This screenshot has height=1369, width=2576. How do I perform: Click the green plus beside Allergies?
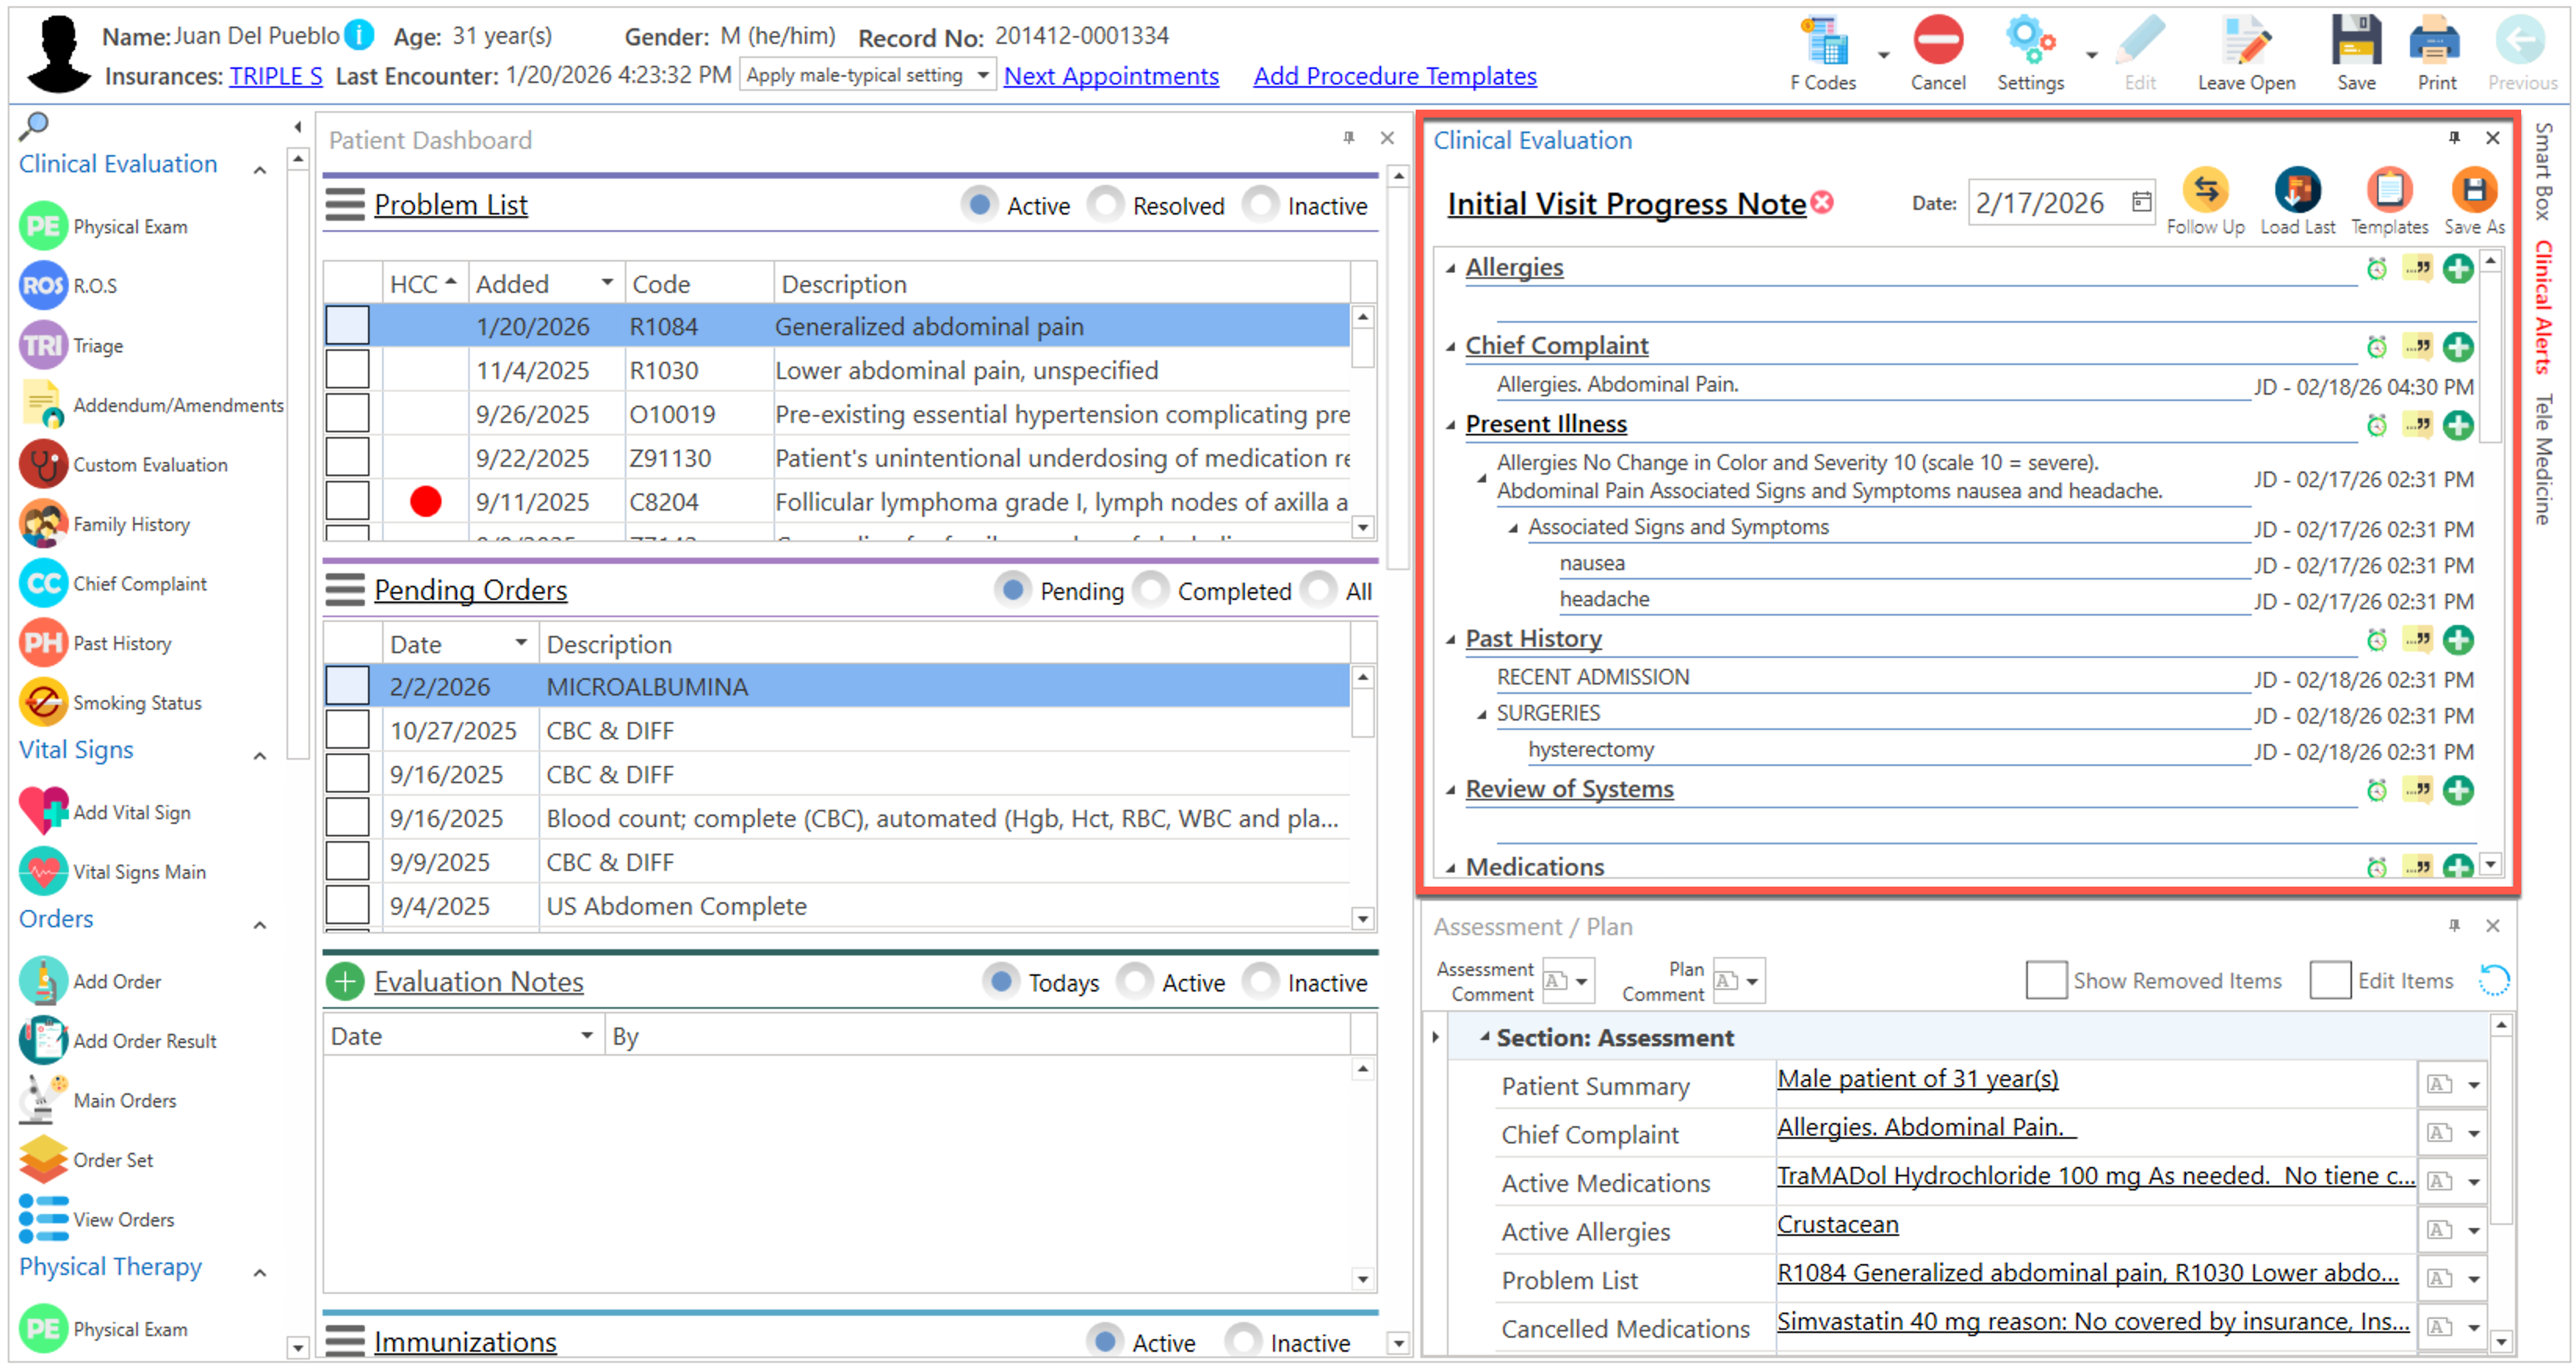coord(2457,268)
